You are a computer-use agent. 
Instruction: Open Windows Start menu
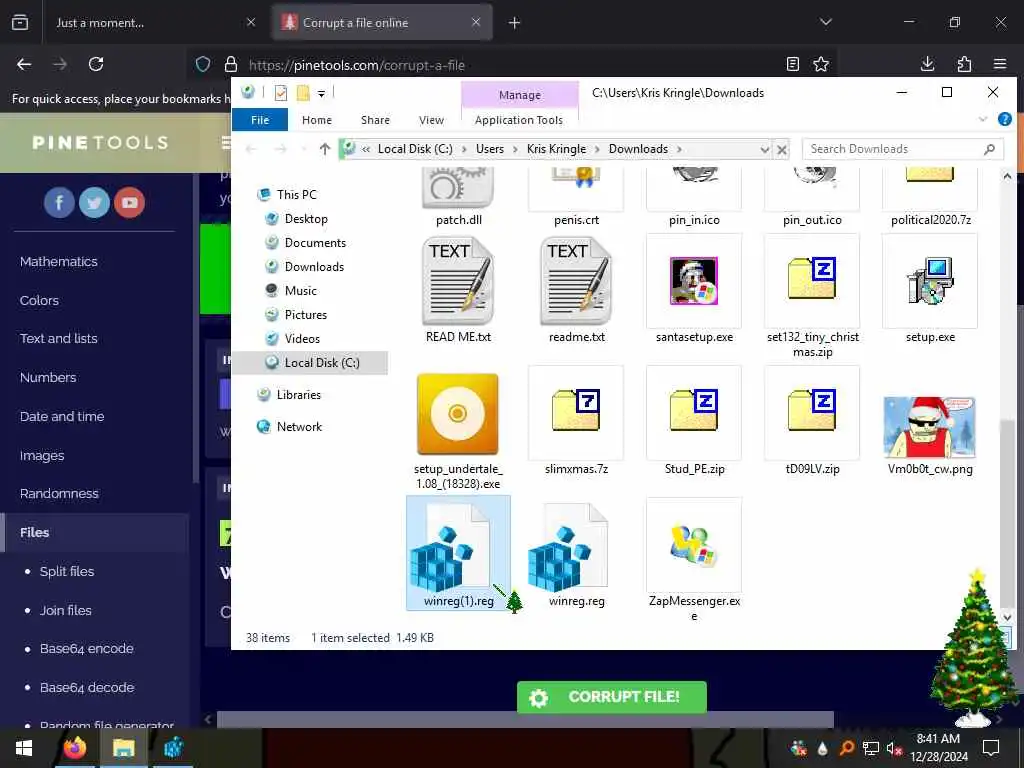point(24,748)
